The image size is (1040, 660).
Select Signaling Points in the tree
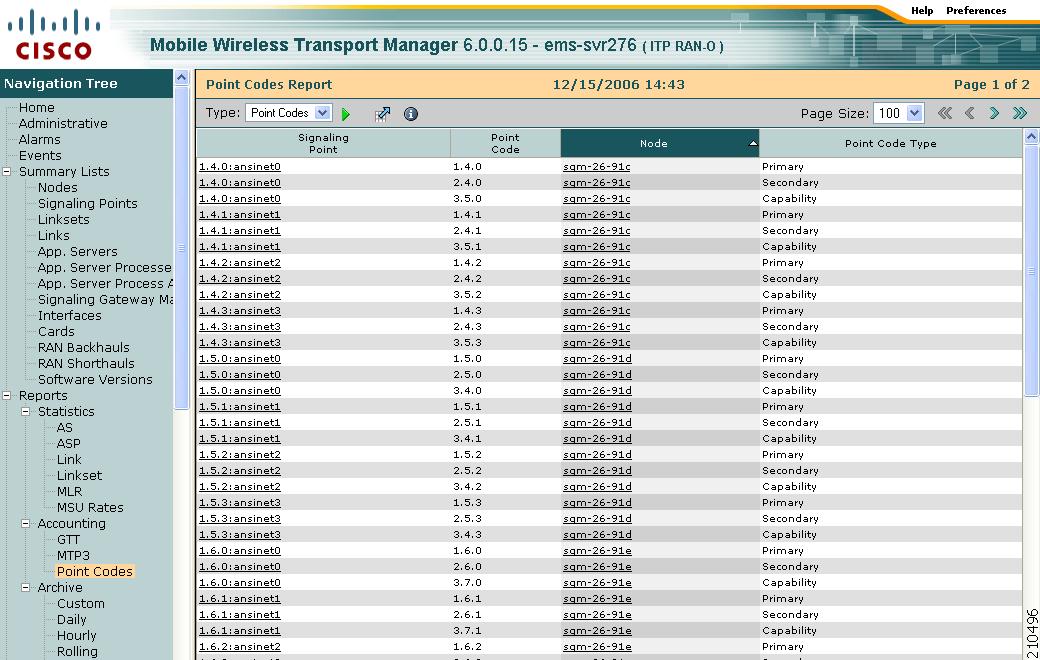(88, 204)
